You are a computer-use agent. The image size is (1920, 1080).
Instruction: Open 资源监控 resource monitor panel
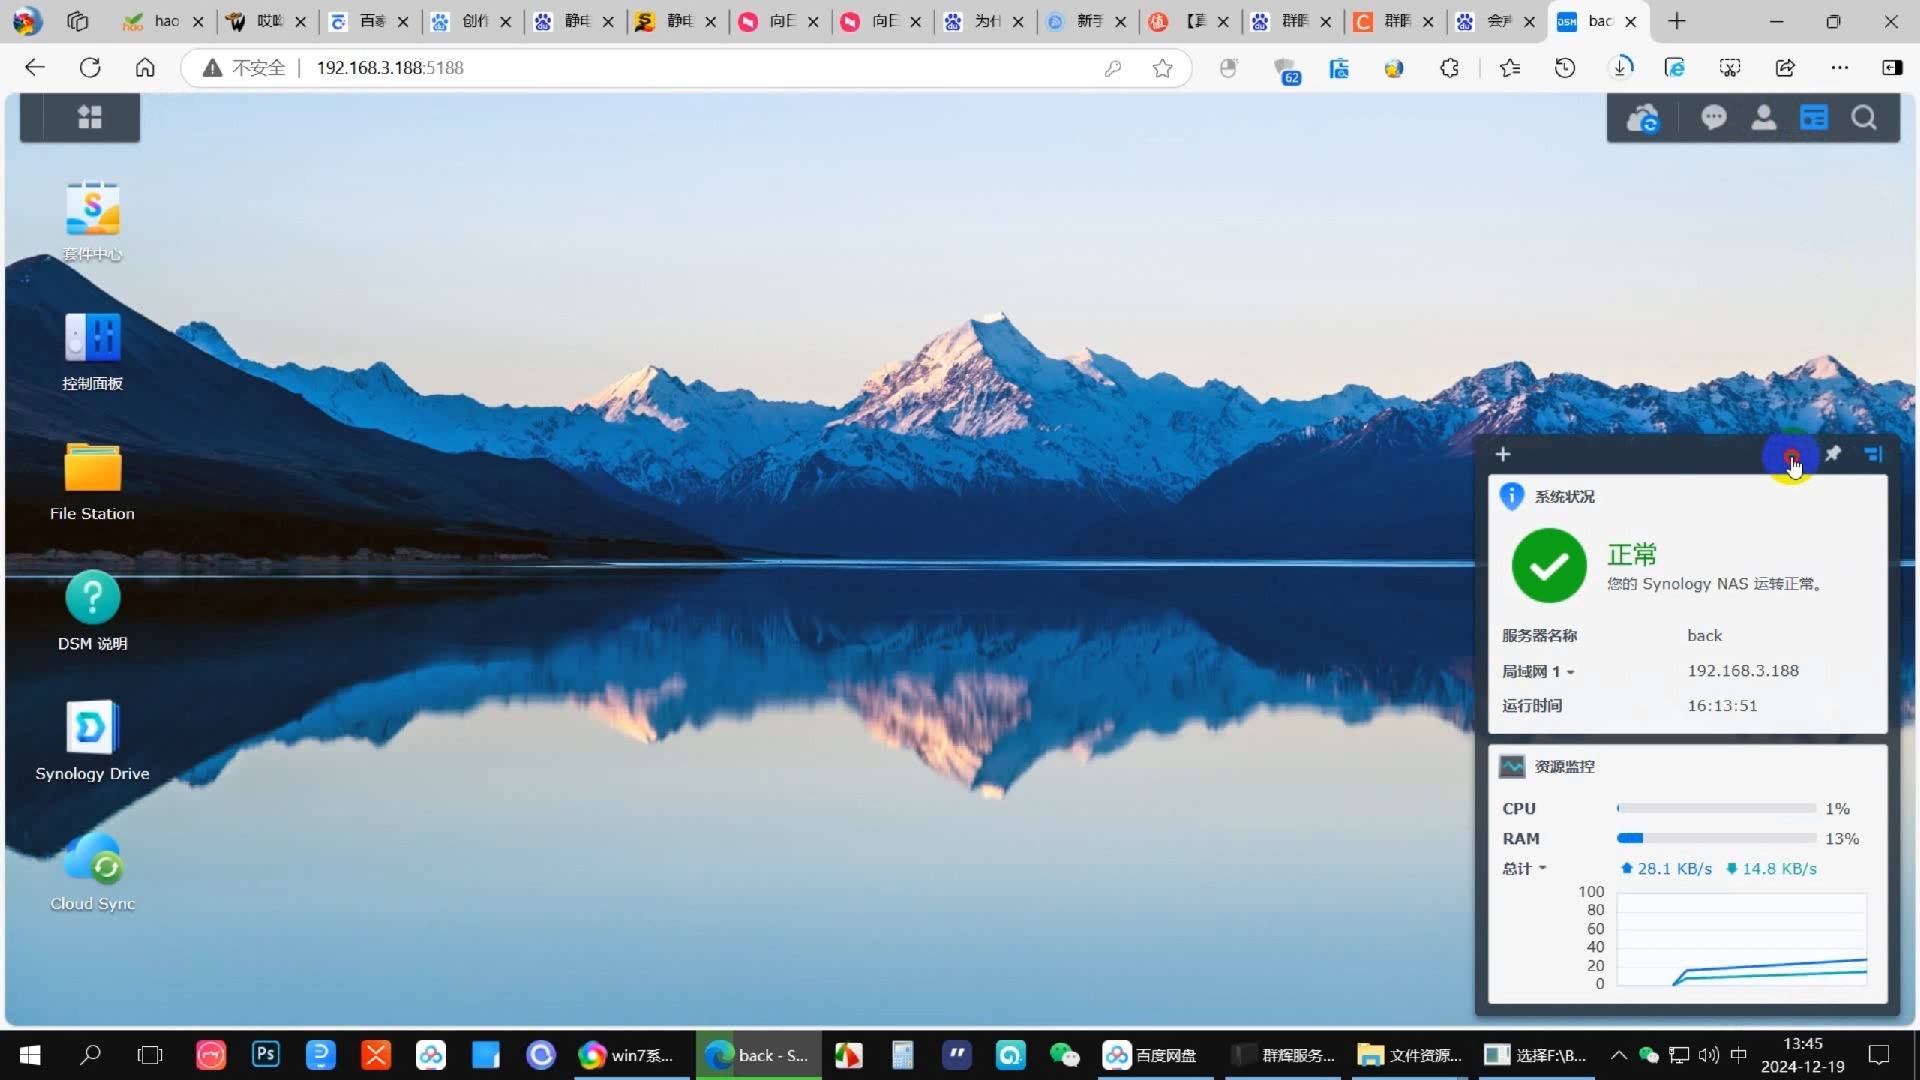[x=1564, y=766]
